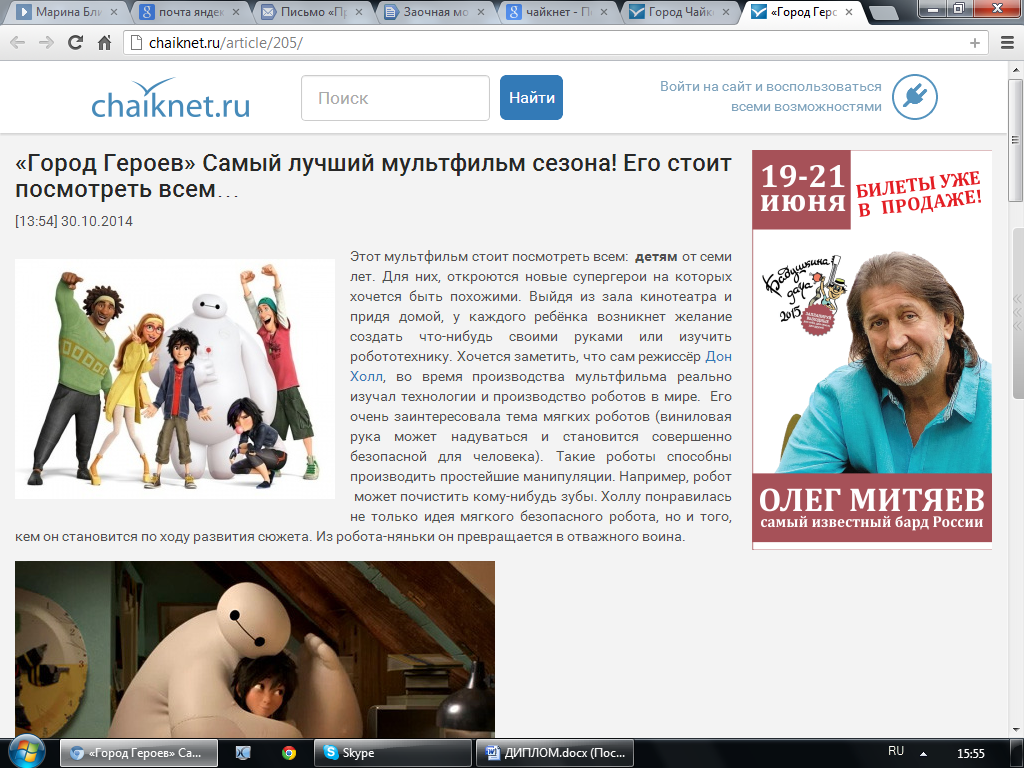Click the Поиск search field
This screenshot has width=1024, height=768.
395,98
